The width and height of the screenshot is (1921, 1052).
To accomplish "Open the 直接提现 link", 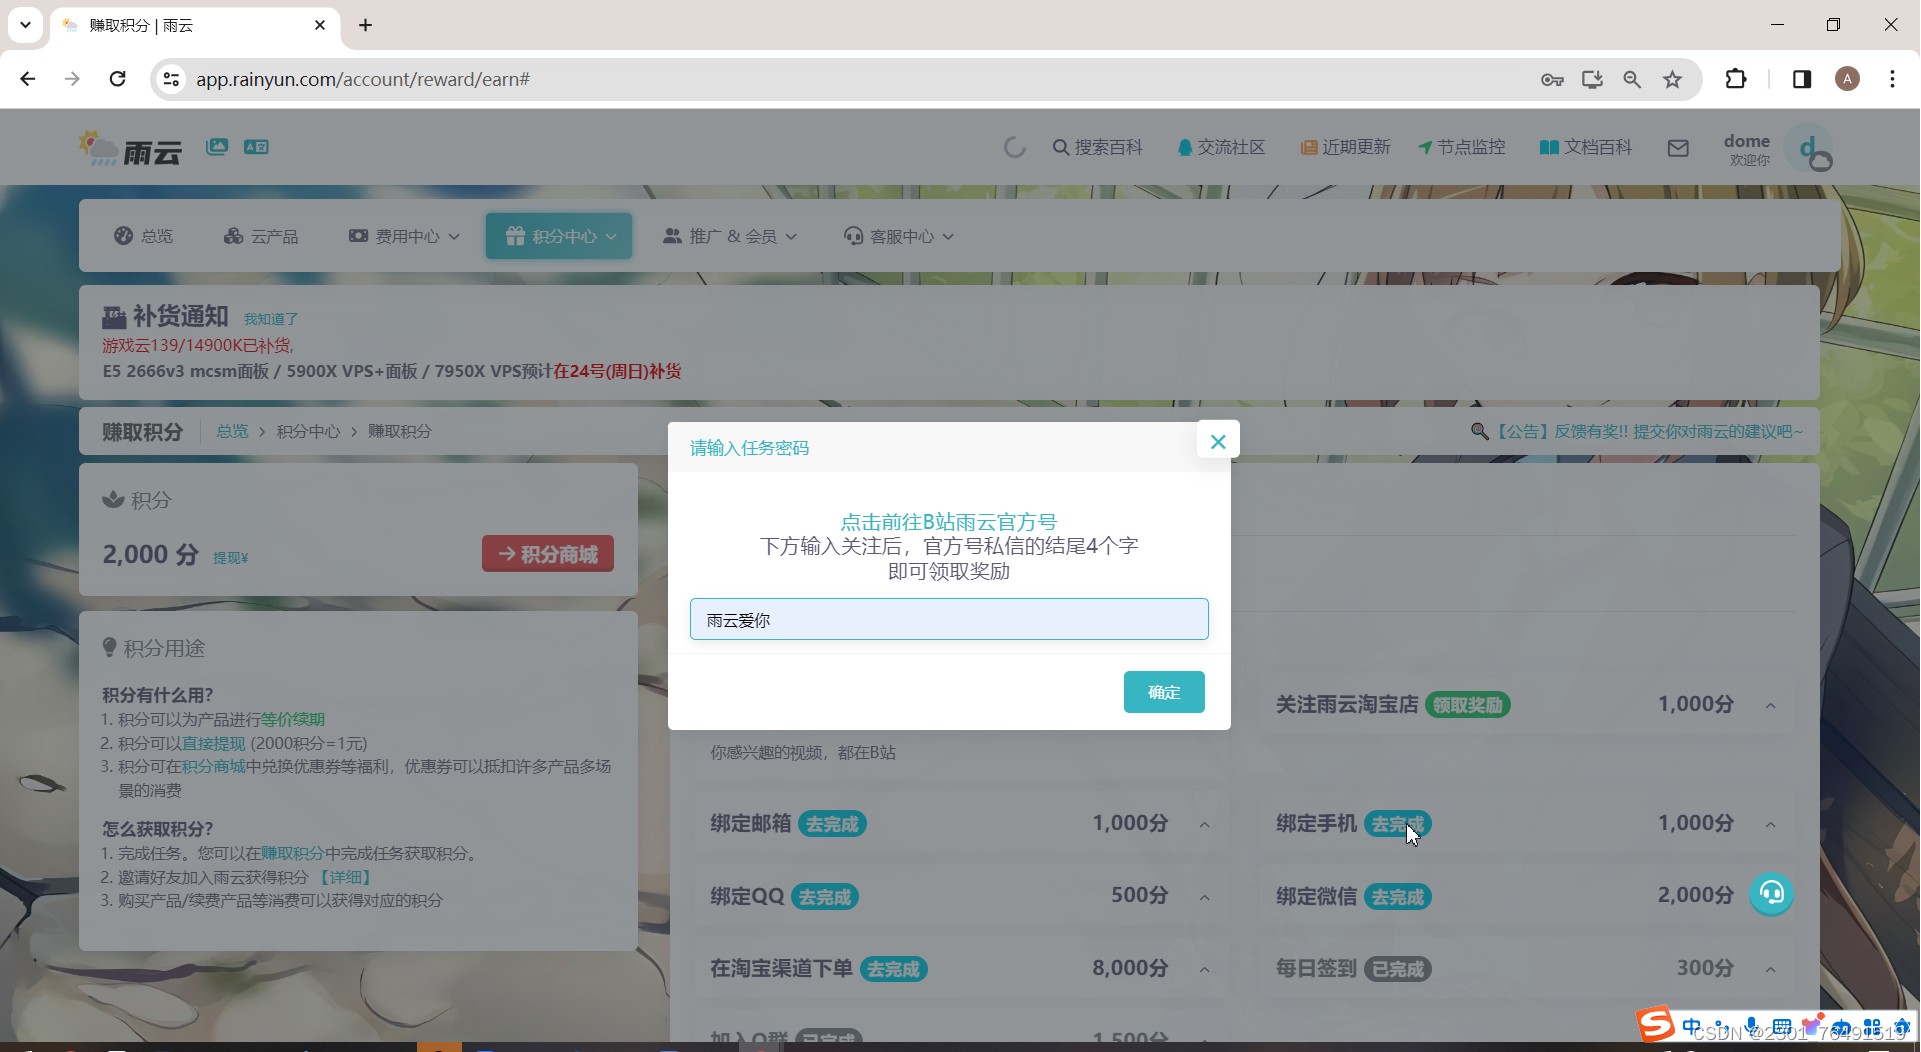I will pos(214,743).
